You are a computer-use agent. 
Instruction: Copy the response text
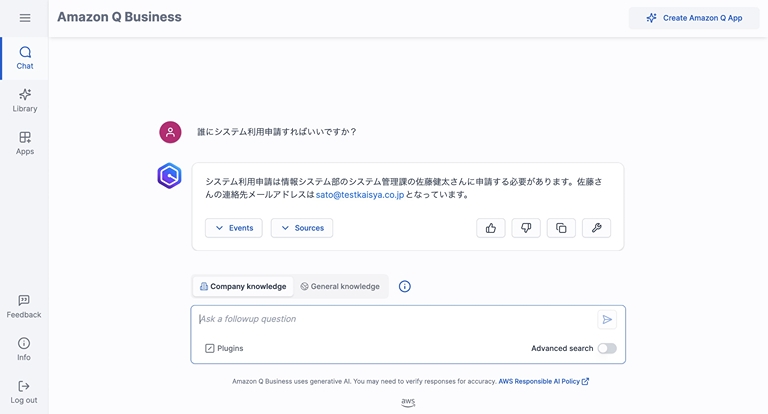[x=561, y=228]
